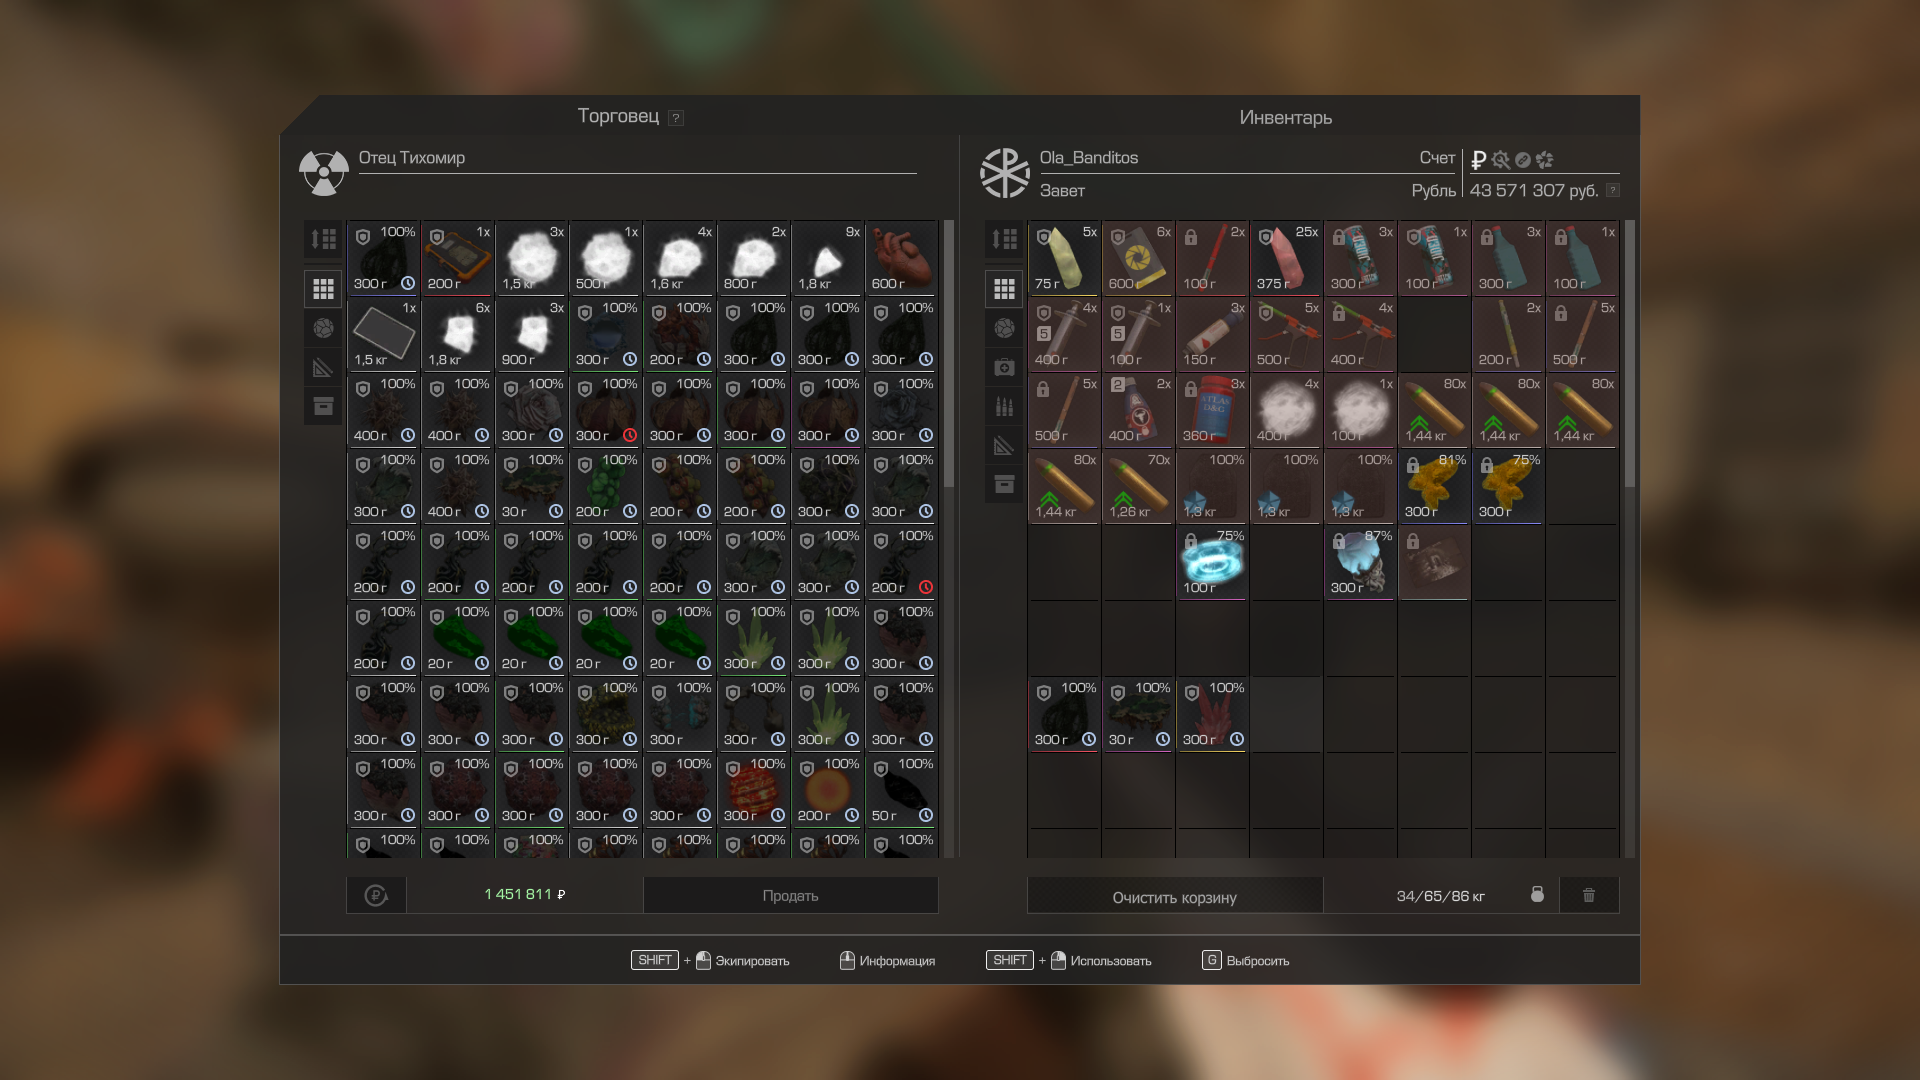
Task: Select the heart item weighing 600 г
Action: [x=902, y=258]
